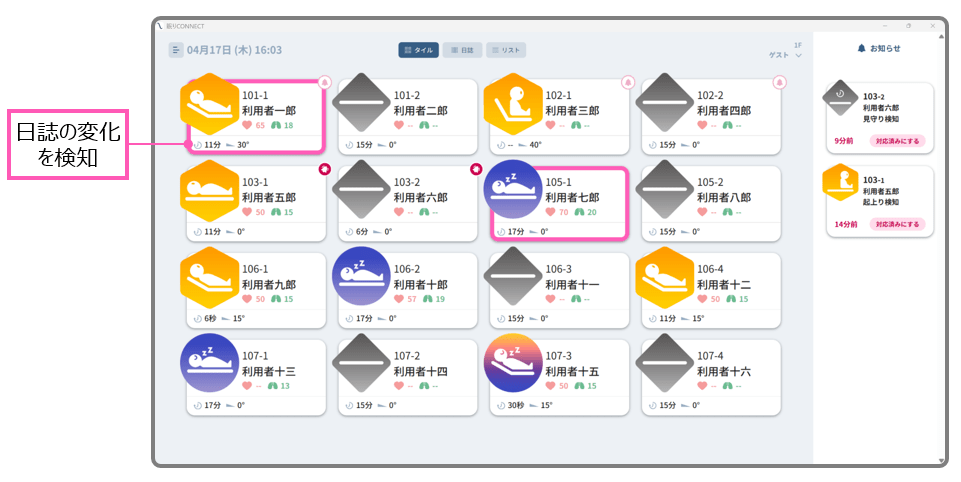The height and width of the screenshot is (482, 961).
Task: Click the お知らせ bell icon
Action: (862, 48)
